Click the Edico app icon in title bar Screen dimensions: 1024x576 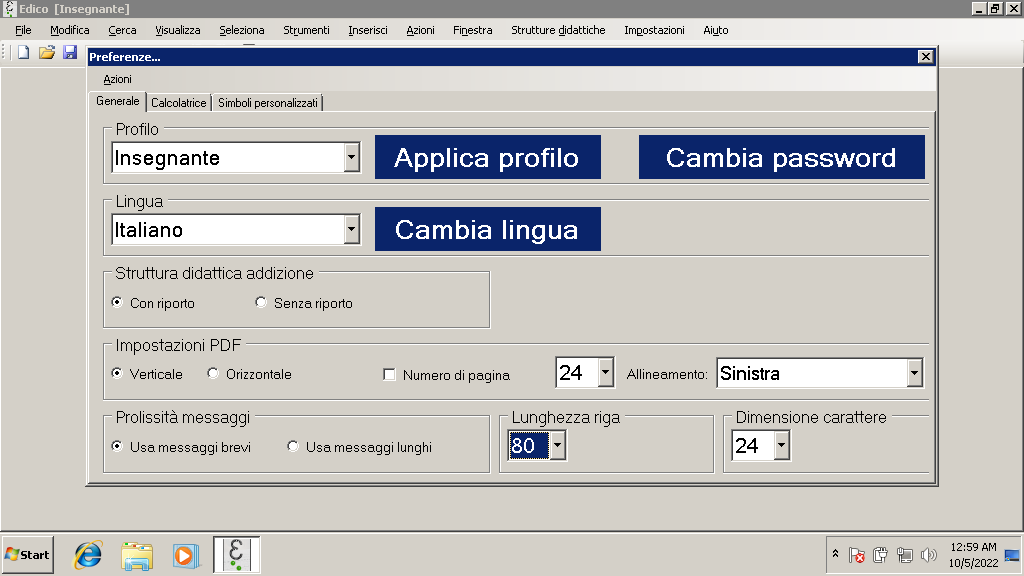point(9,8)
